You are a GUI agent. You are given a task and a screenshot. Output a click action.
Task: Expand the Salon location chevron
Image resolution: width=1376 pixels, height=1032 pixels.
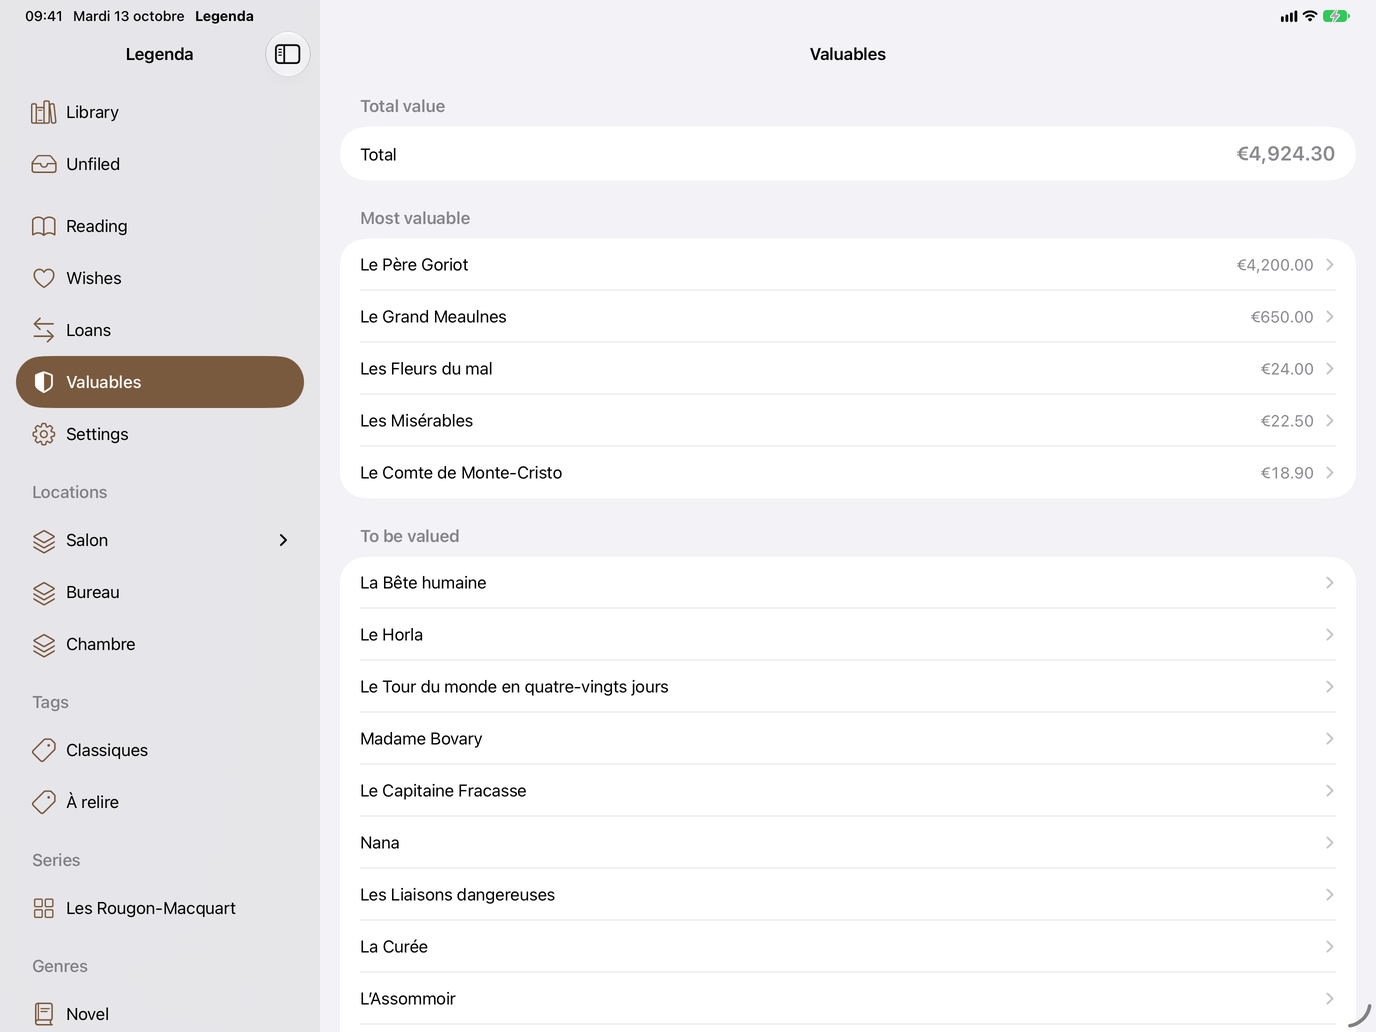(x=283, y=540)
